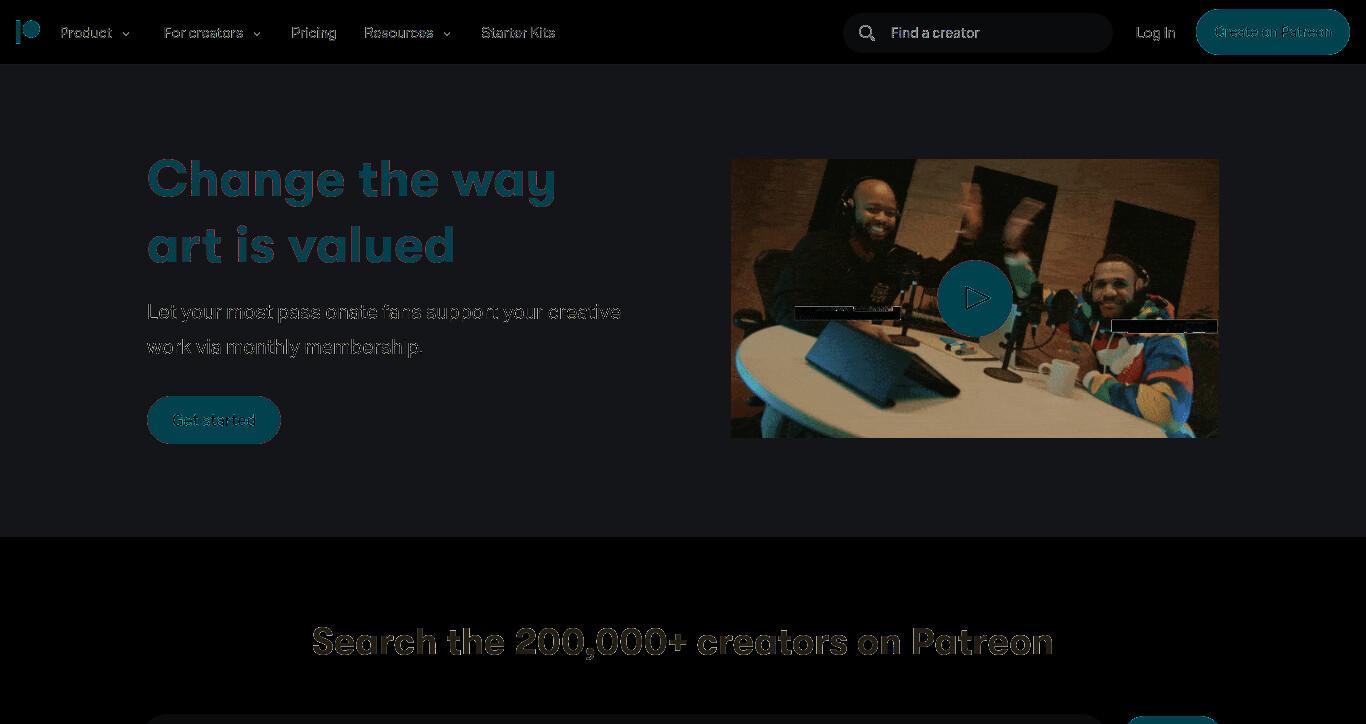Focus the large creator search bar

click(x=625, y=719)
